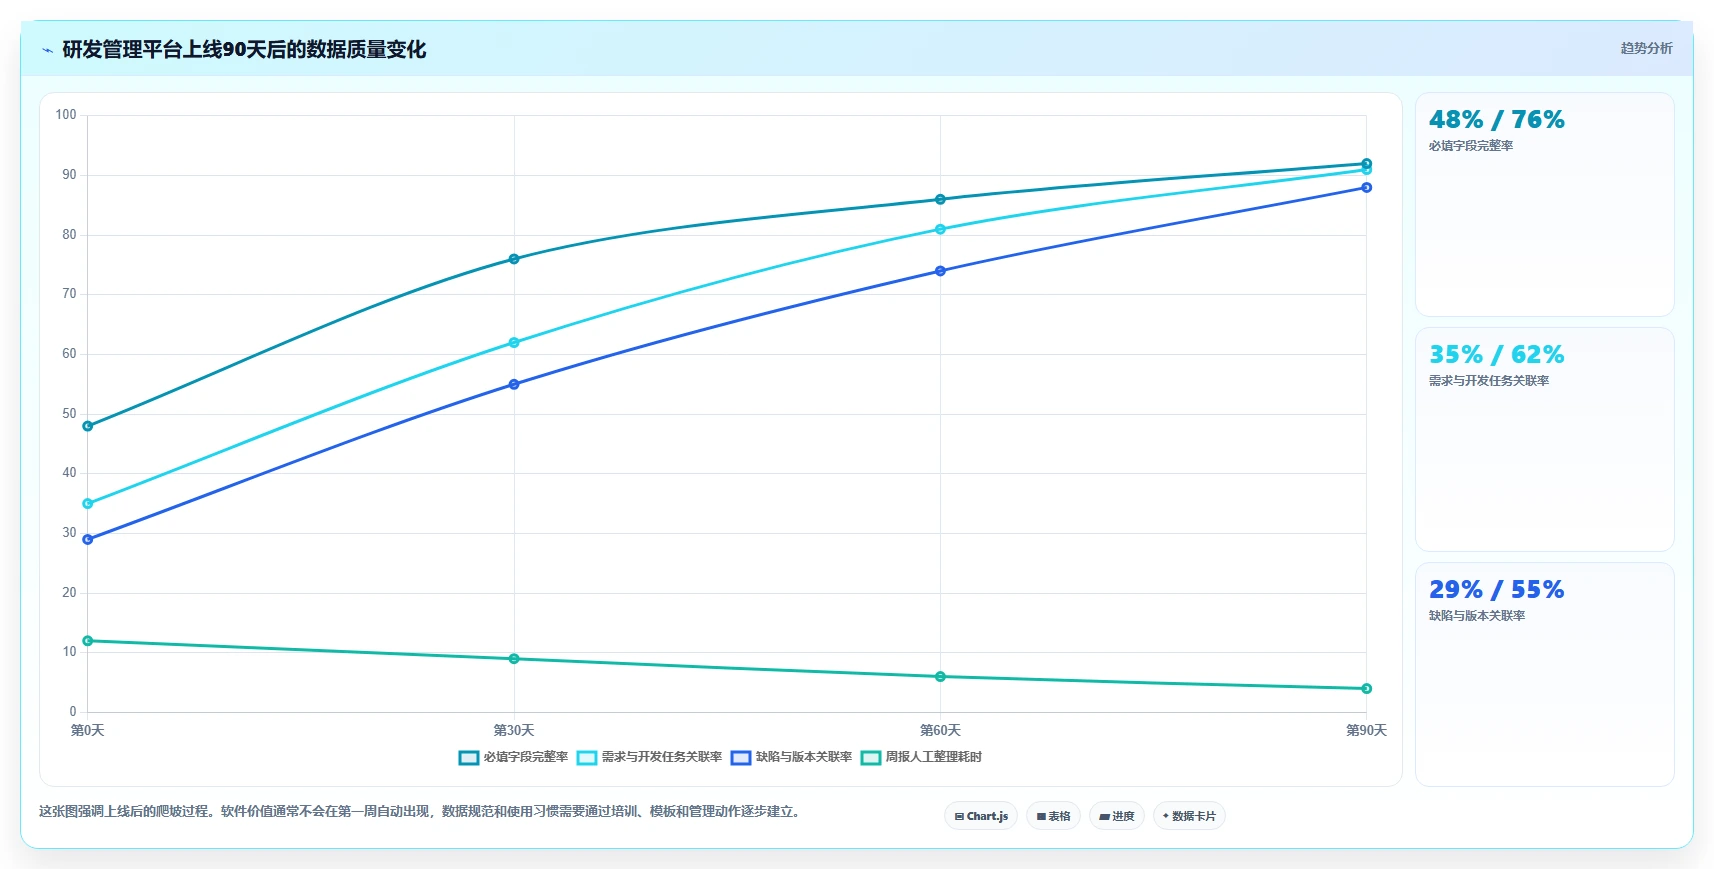The width and height of the screenshot is (1714, 869).
Task: Click 需求与开发任务关联率 data point at 第90天
Action: point(1366,171)
